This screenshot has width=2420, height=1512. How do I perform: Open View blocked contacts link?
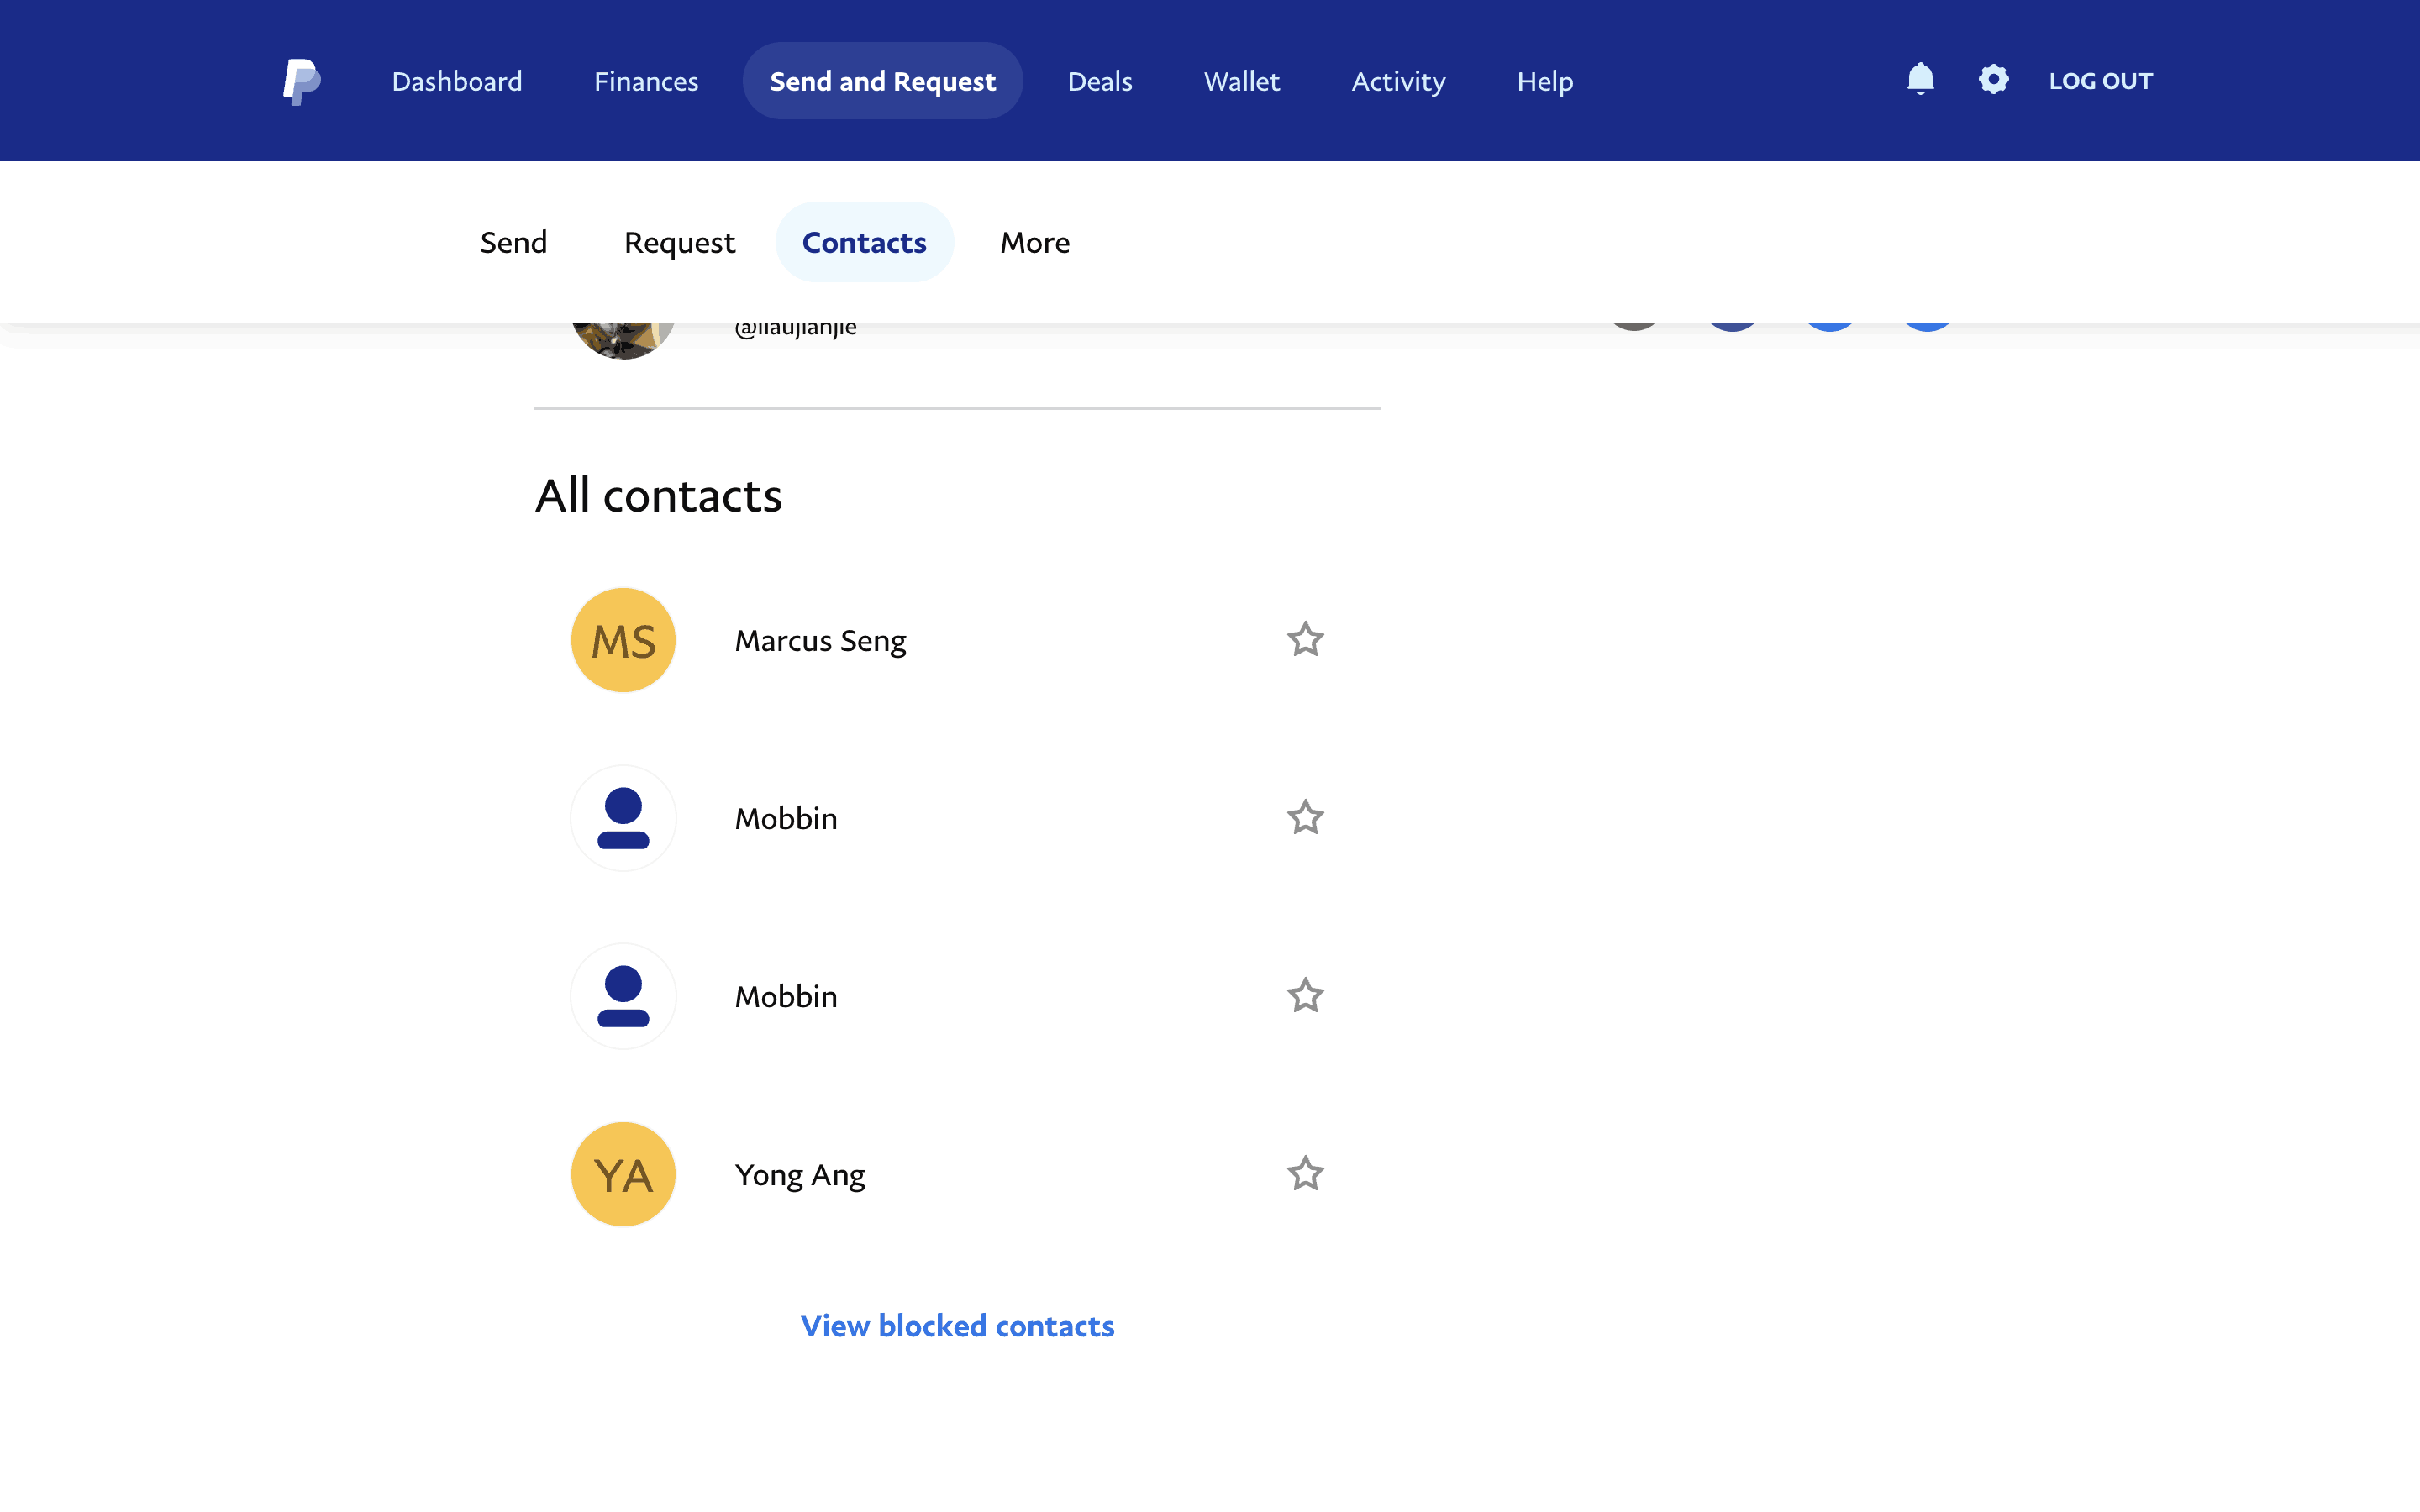957,1325
